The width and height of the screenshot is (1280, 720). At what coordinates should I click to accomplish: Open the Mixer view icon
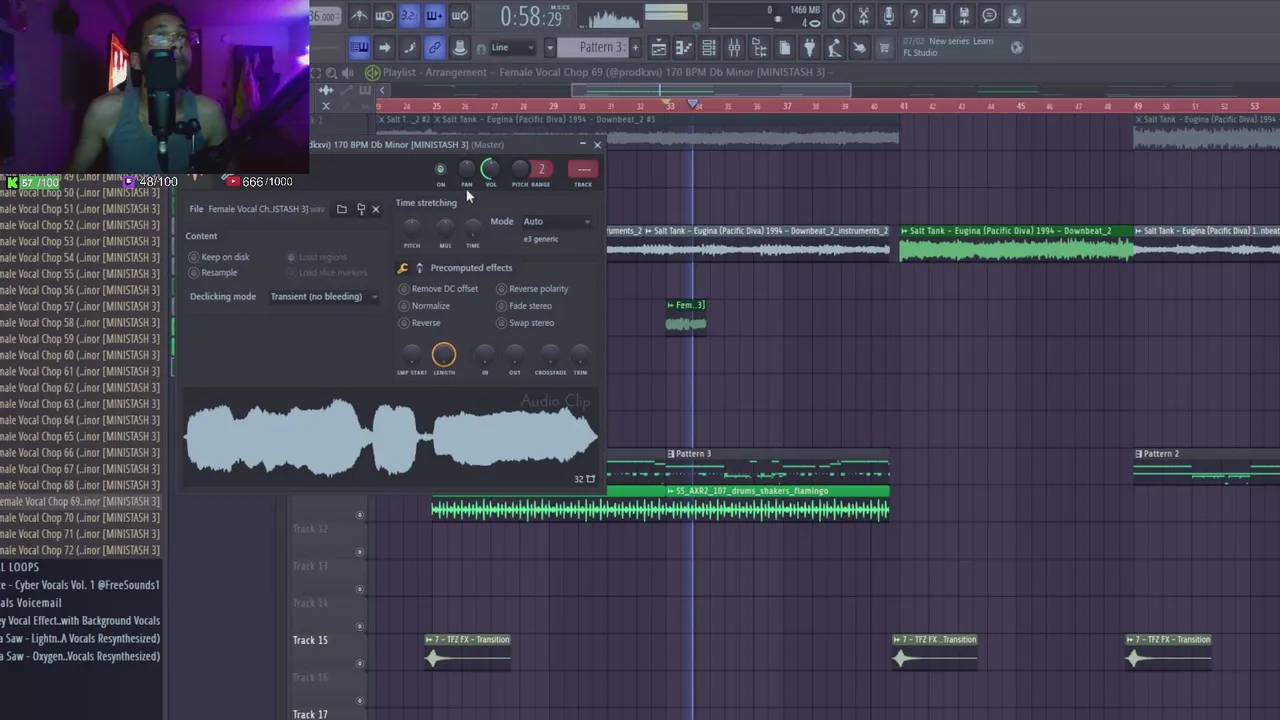click(x=734, y=47)
